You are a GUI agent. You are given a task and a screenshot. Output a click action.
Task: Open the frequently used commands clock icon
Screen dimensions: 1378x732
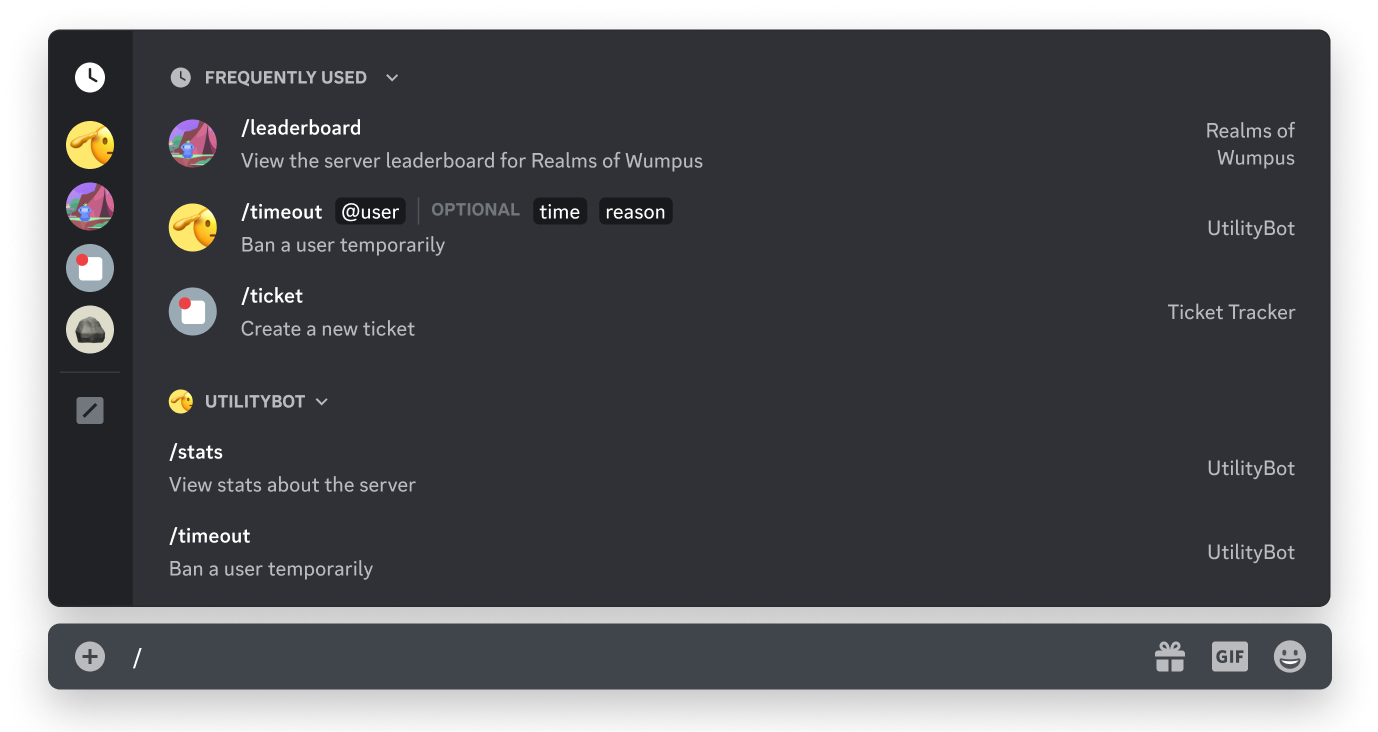click(89, 77)
